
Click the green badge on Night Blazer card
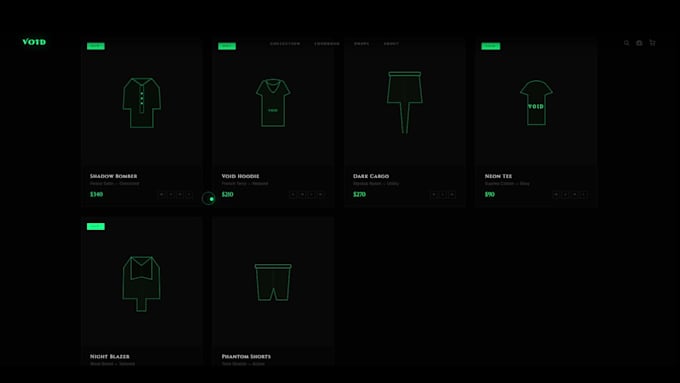[95, 226]
